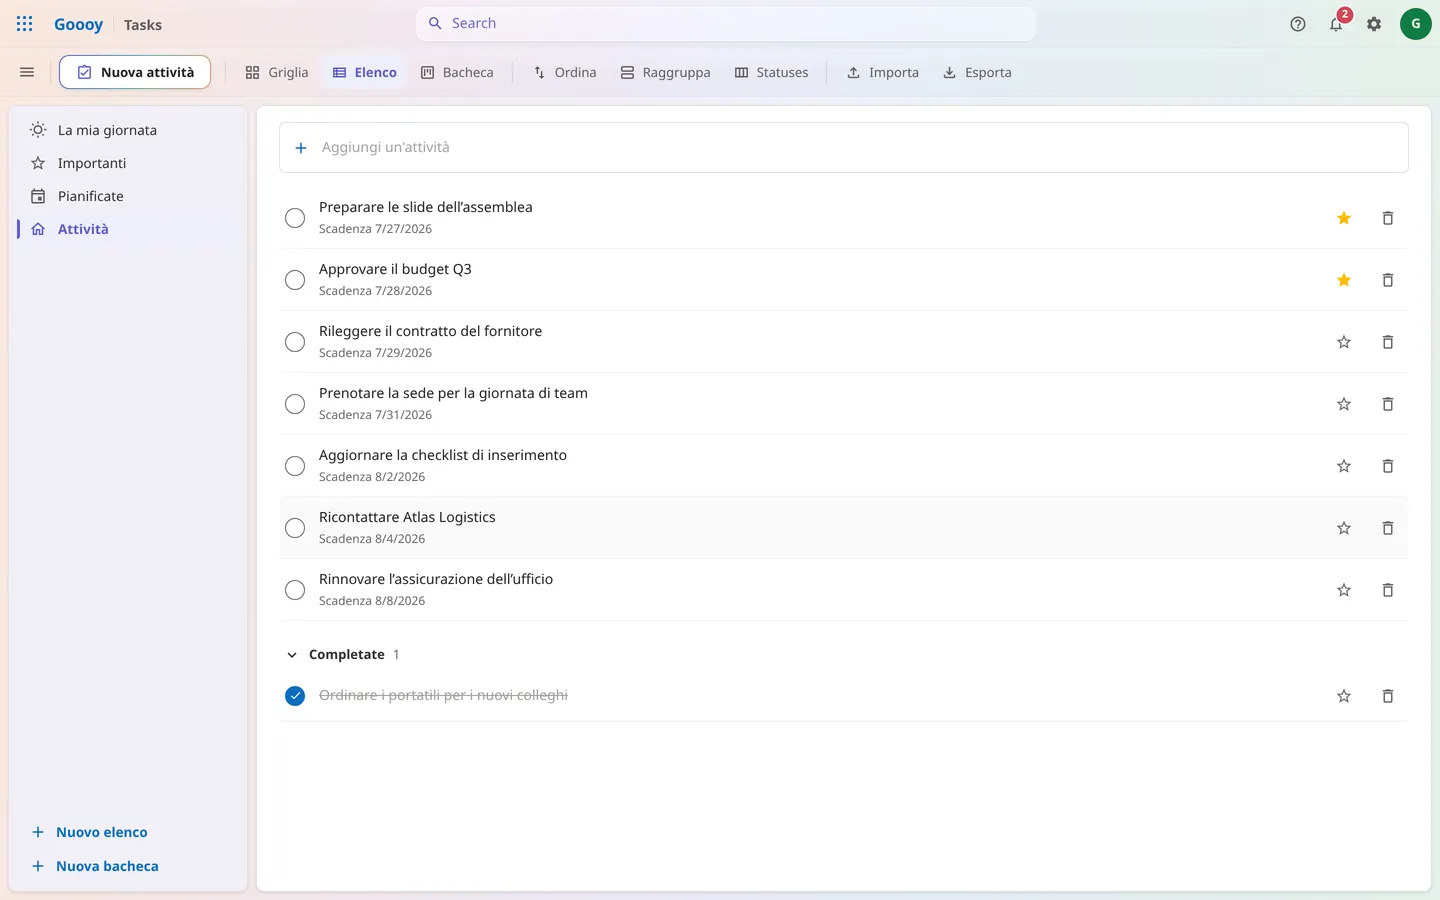Mark 'Prenotare la sede' task as important

[1344, 404]
